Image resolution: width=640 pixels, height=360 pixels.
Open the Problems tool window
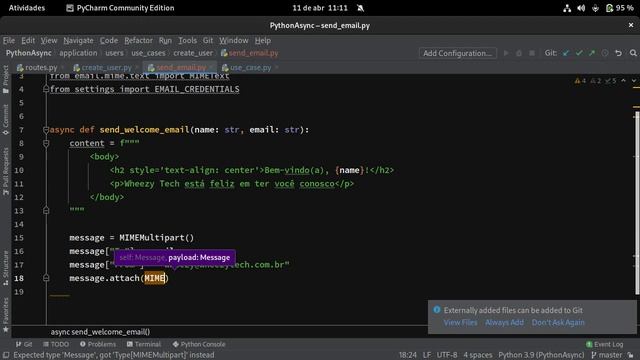tap(98, 344)
